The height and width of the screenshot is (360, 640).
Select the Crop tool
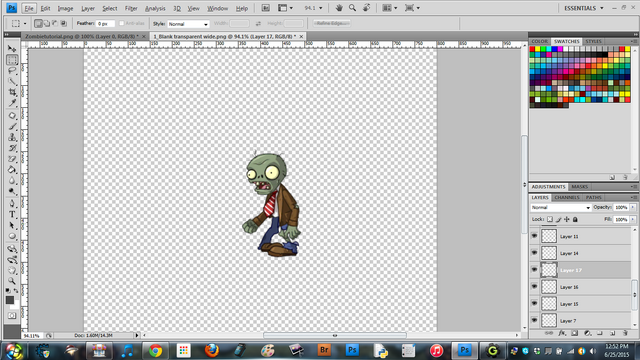12,92
